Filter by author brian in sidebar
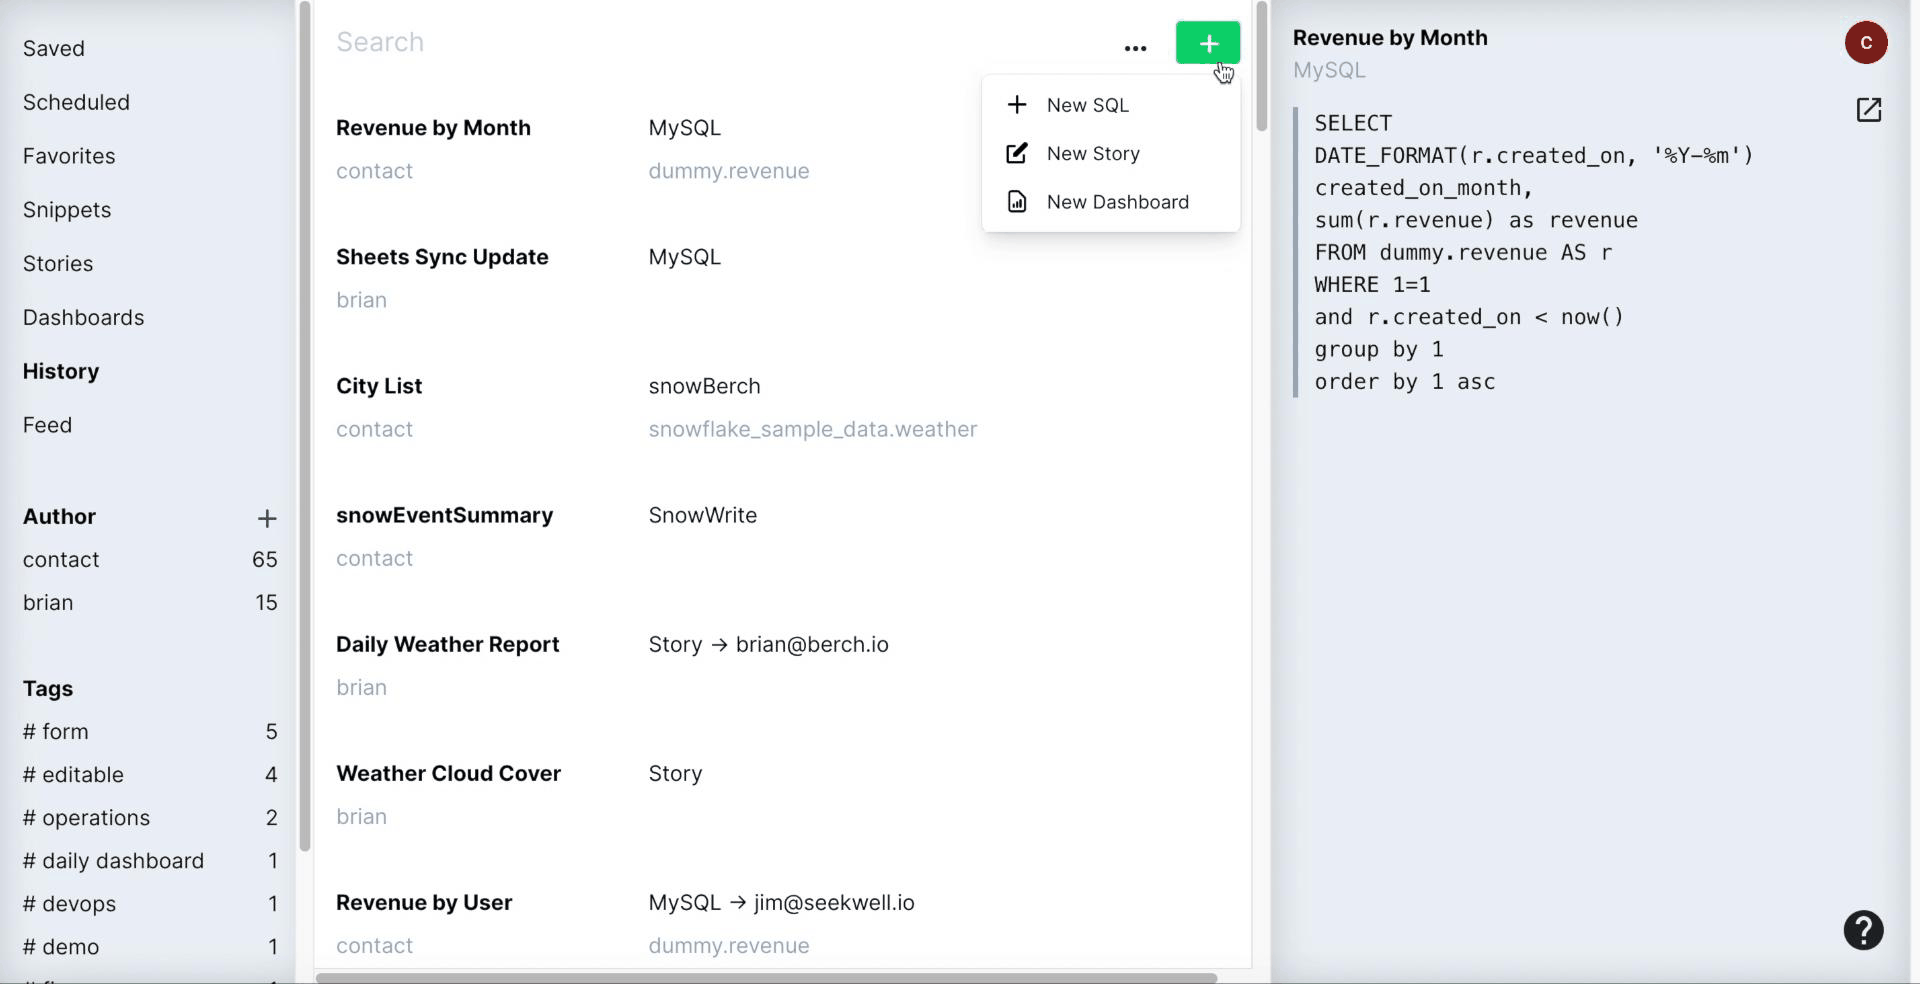The image size is (1920, 984). pyautogui.click(x=48, y=602)
